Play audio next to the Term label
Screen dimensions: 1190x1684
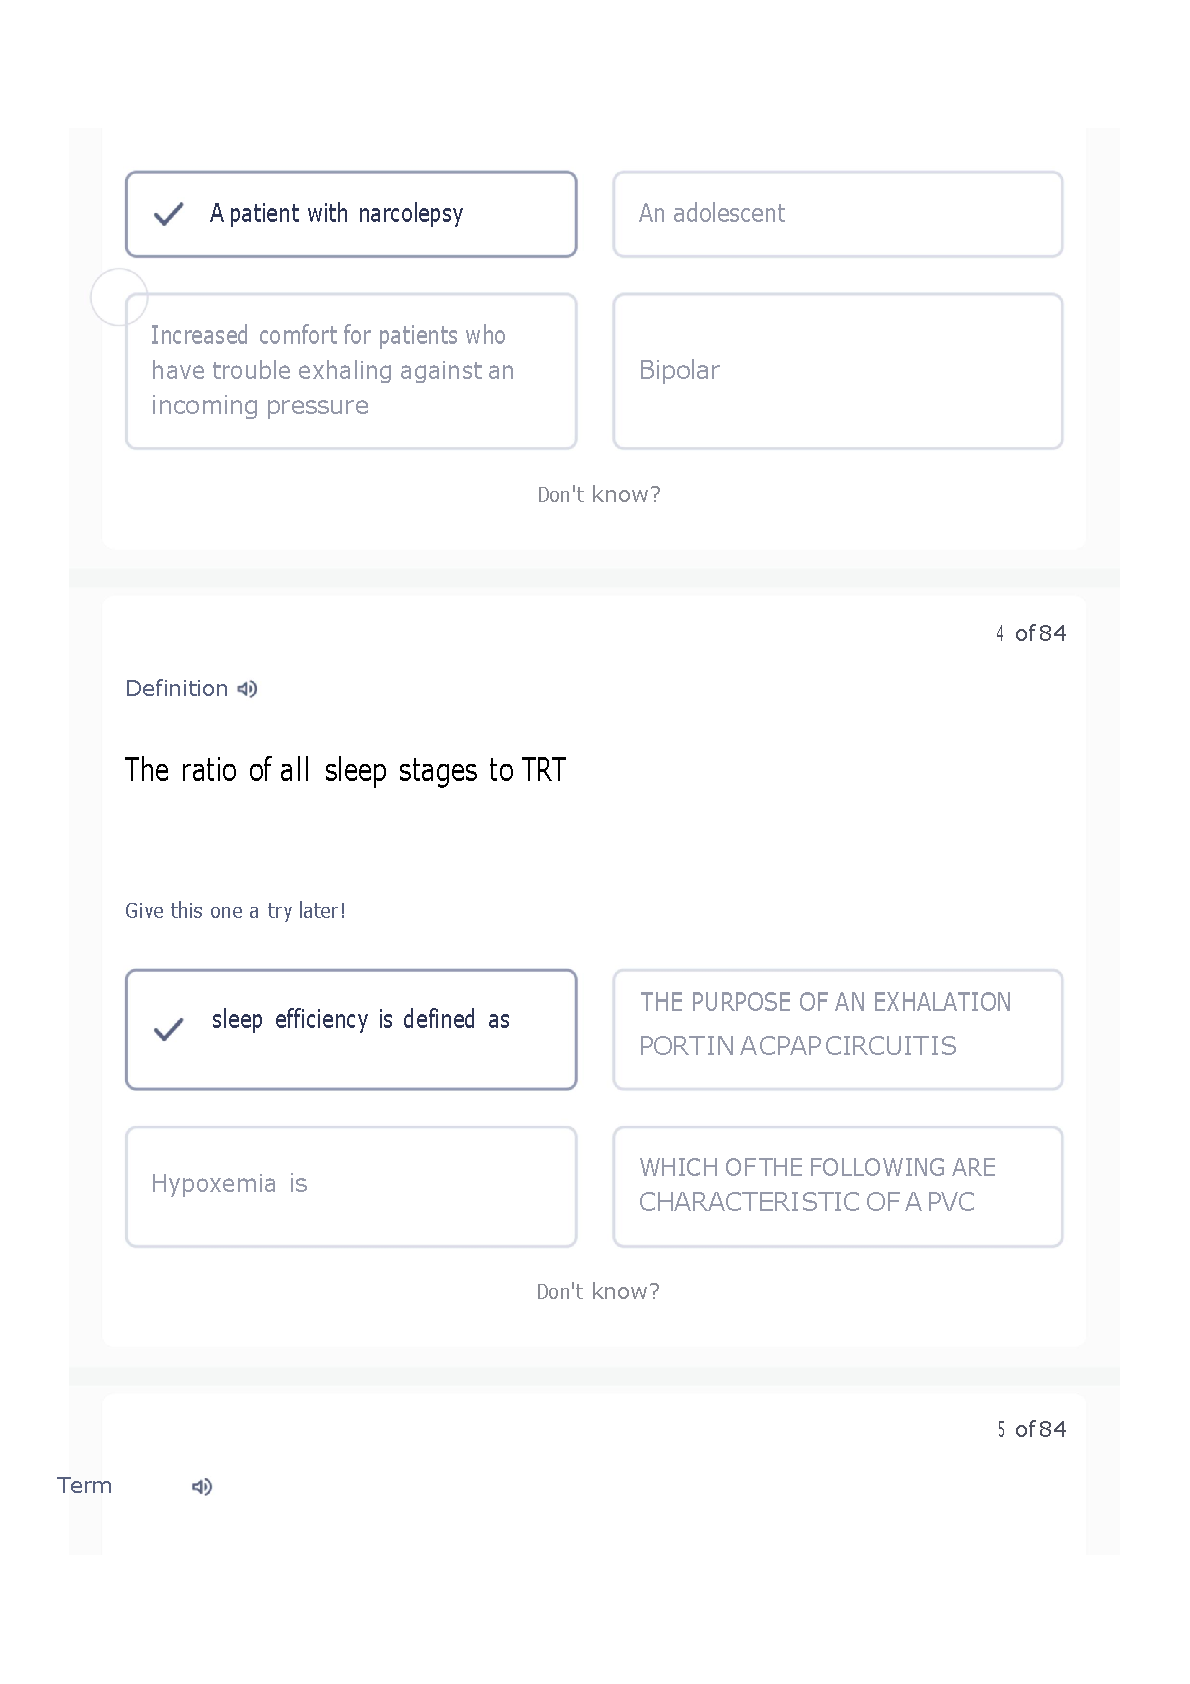click(x=202, y=1487)
